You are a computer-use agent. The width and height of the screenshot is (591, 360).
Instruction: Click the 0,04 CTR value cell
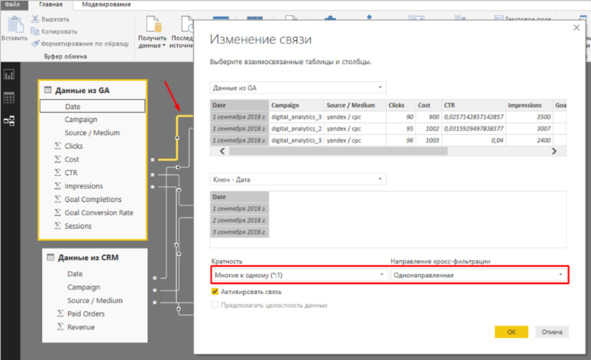[x=473, y=140]
